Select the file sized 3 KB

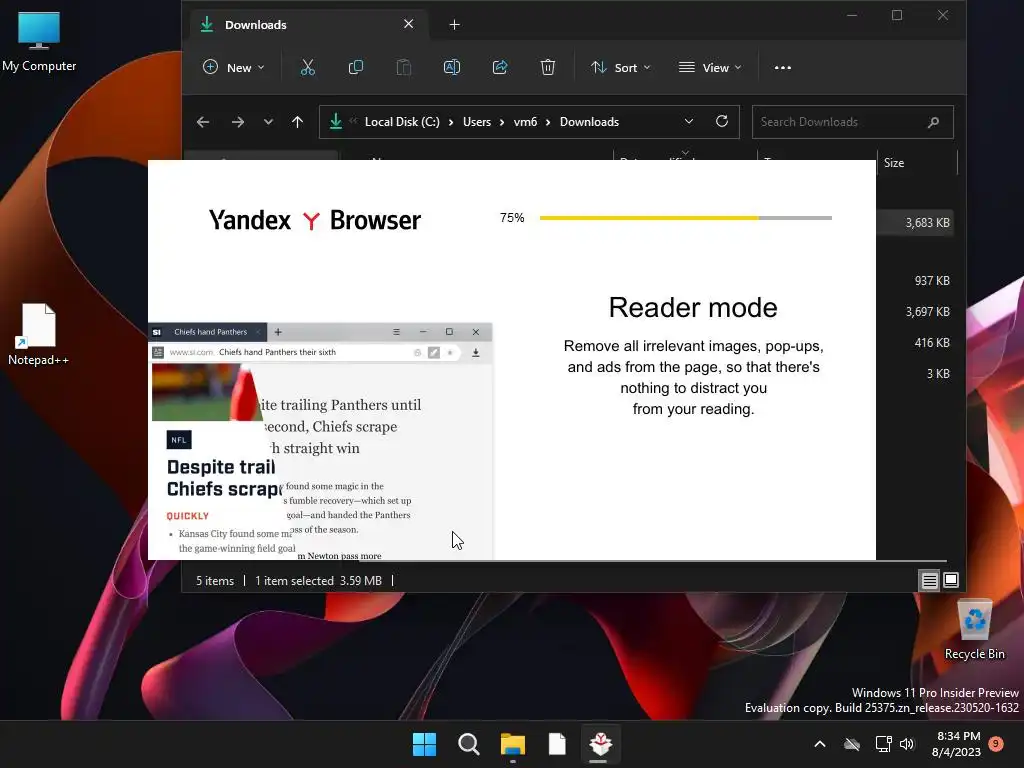pos(938,374)
